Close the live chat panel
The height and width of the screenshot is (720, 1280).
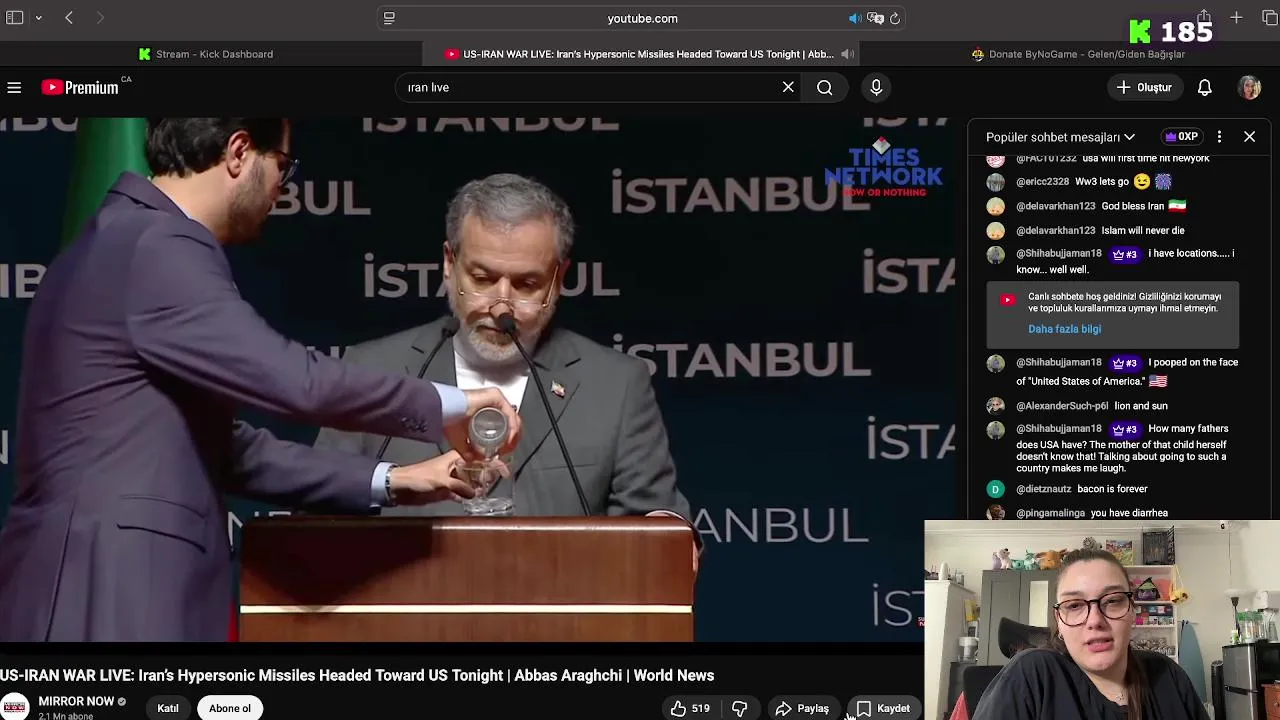1249,137
